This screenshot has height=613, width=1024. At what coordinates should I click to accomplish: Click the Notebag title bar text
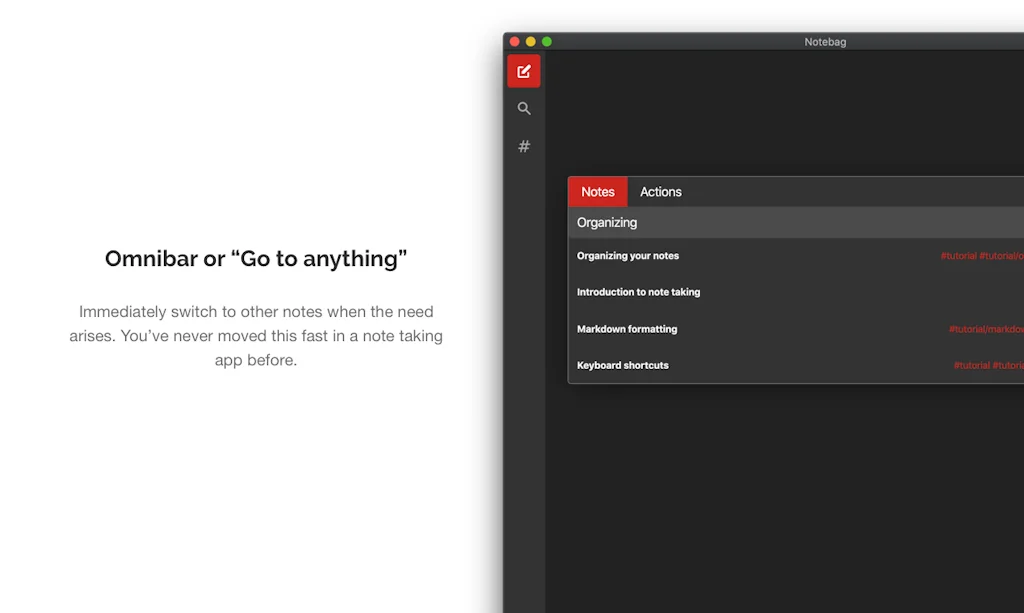825,41
